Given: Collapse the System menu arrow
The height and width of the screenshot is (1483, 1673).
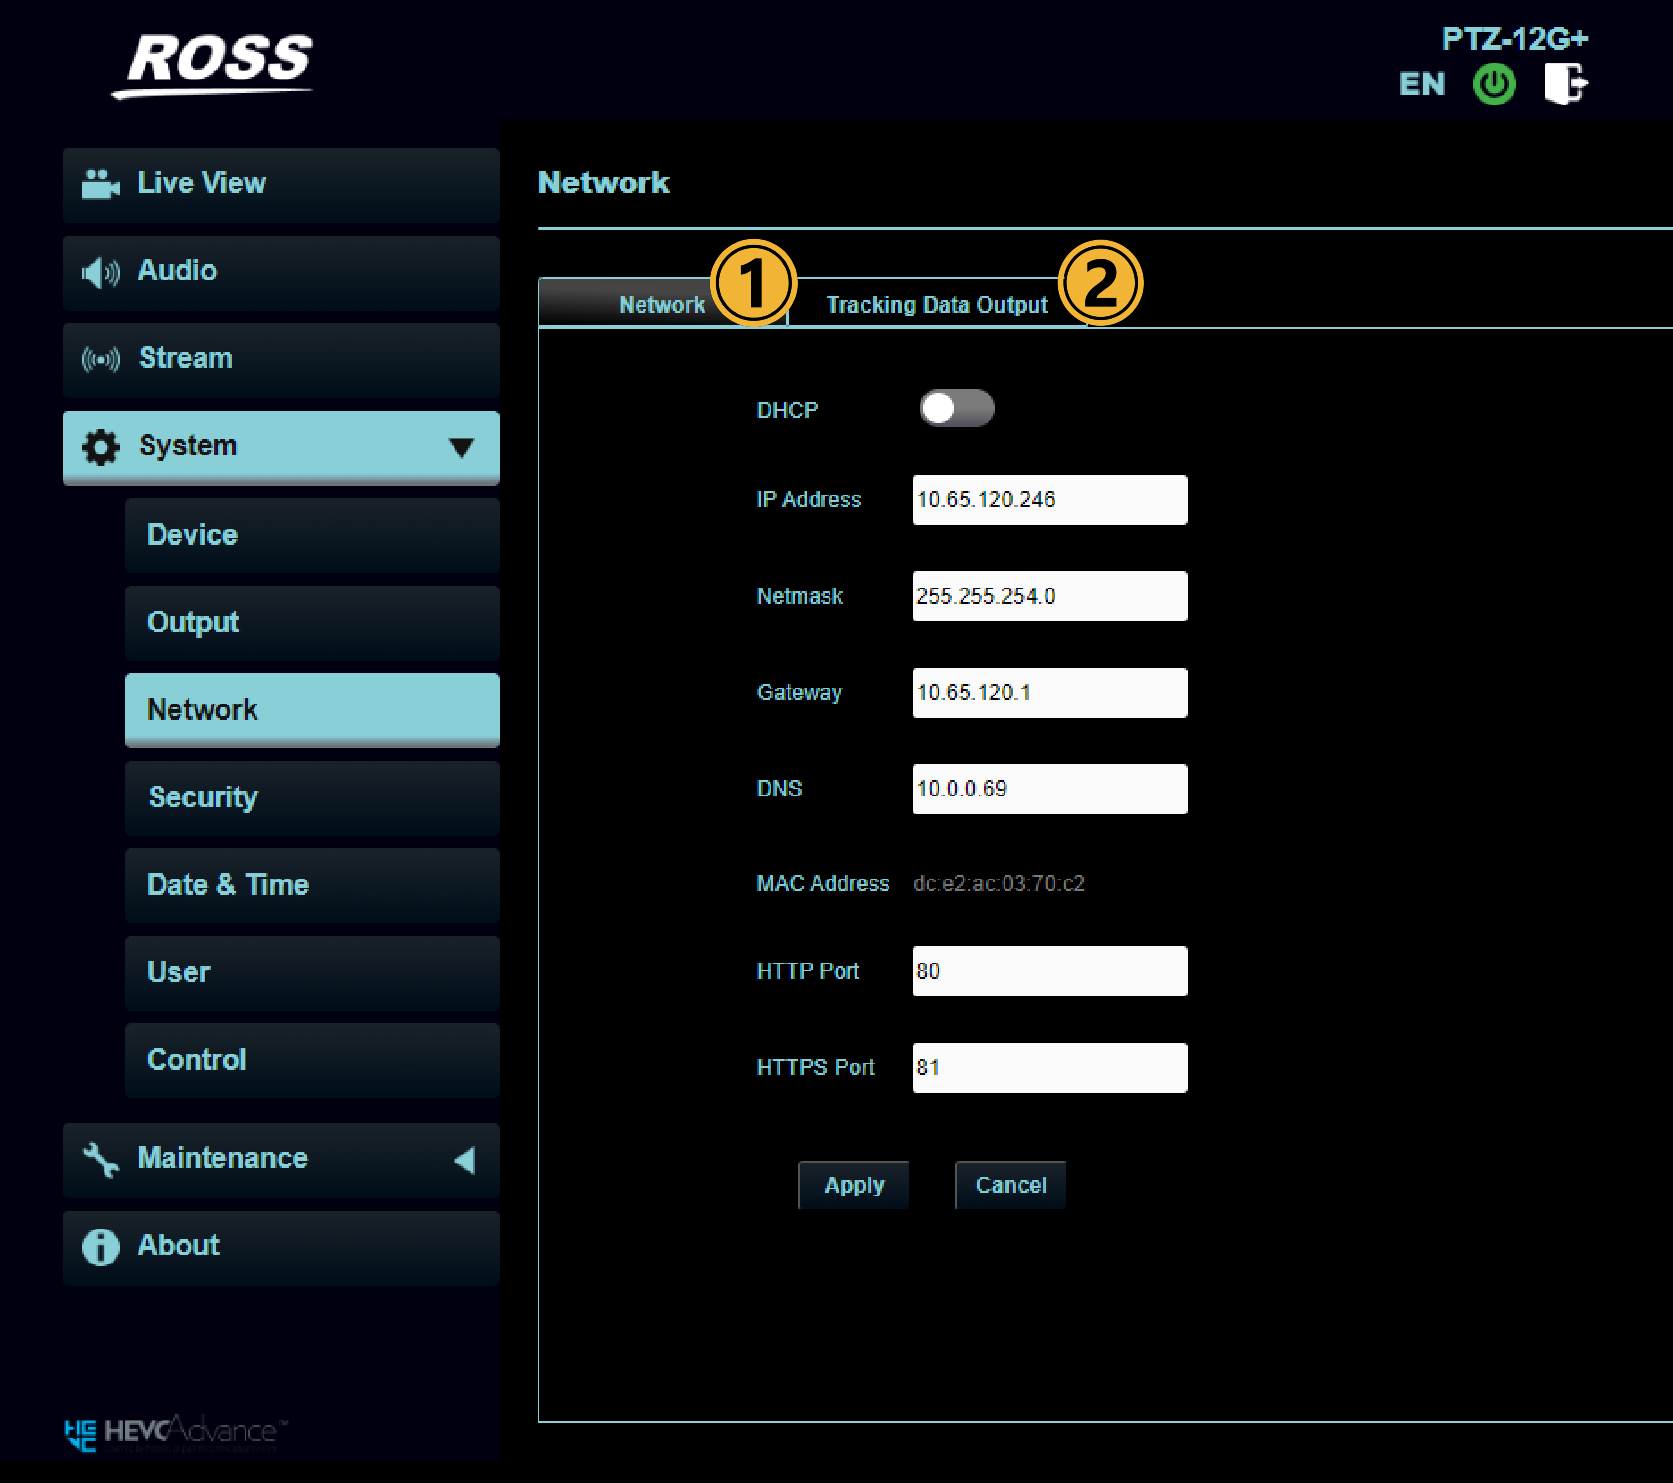Looking at the screenshot, I should pos(461,447).
